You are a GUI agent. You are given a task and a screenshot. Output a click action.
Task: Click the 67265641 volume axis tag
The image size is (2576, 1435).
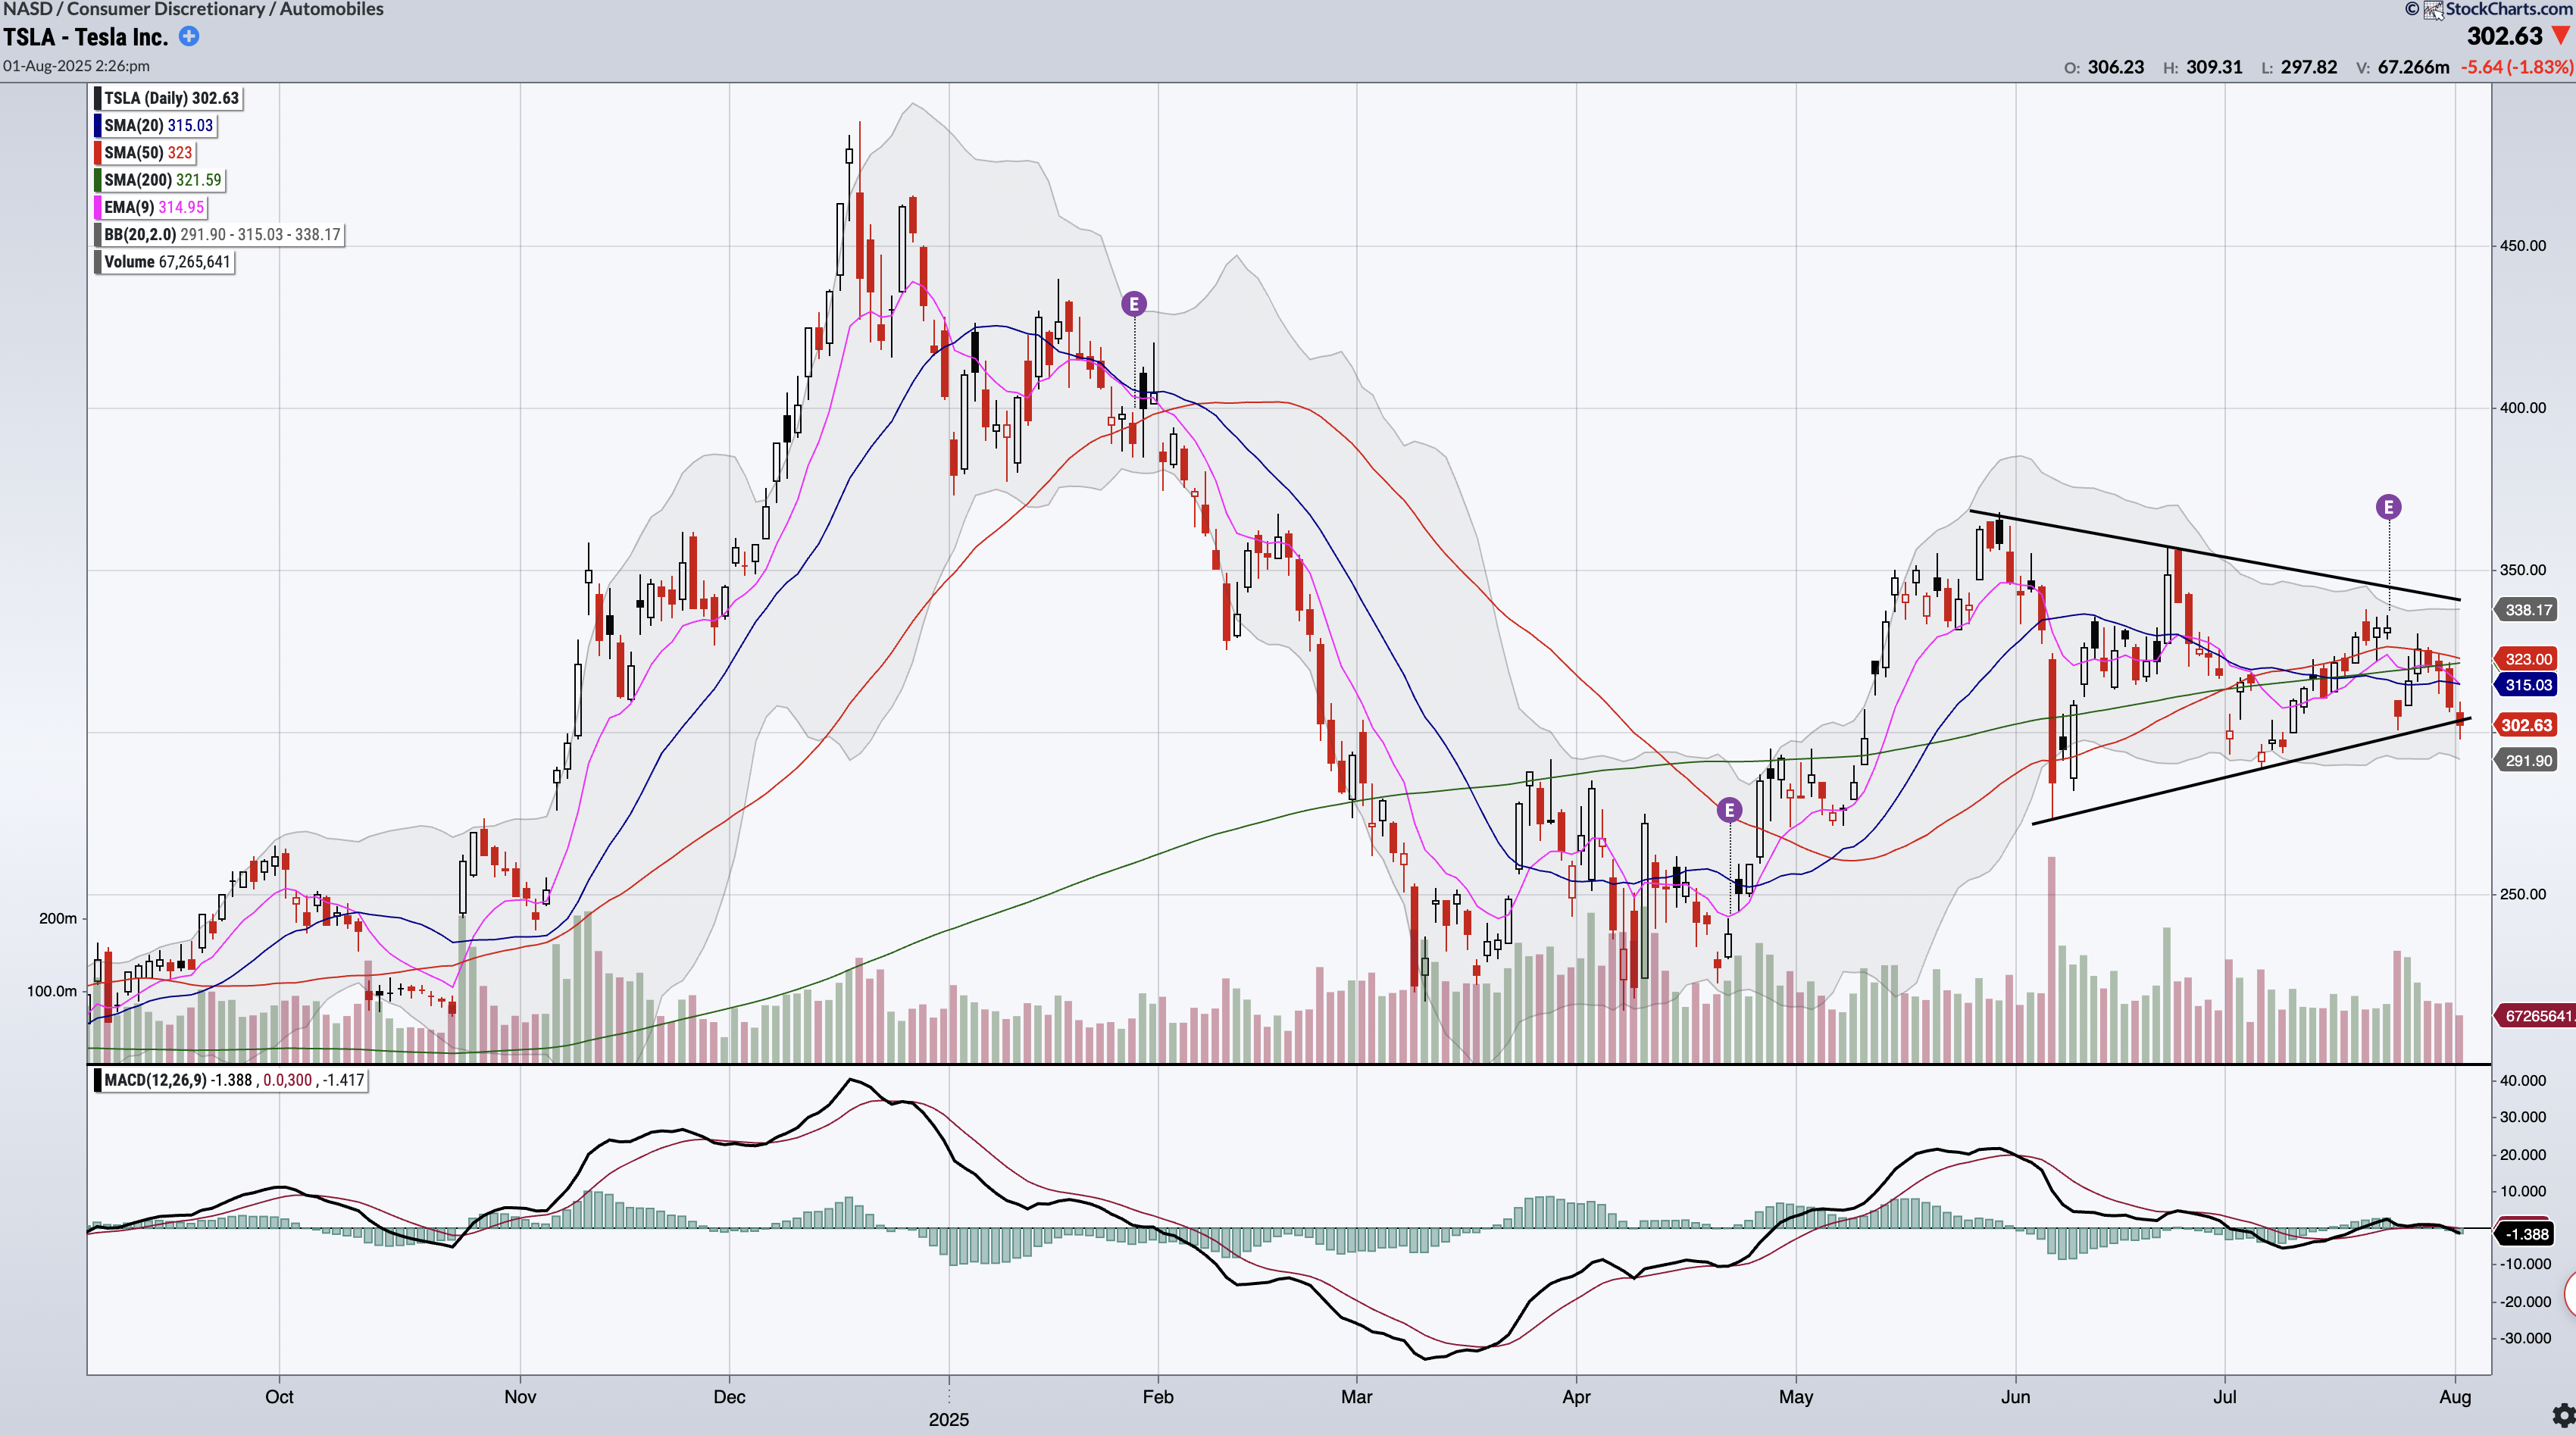[2536, 1016]
